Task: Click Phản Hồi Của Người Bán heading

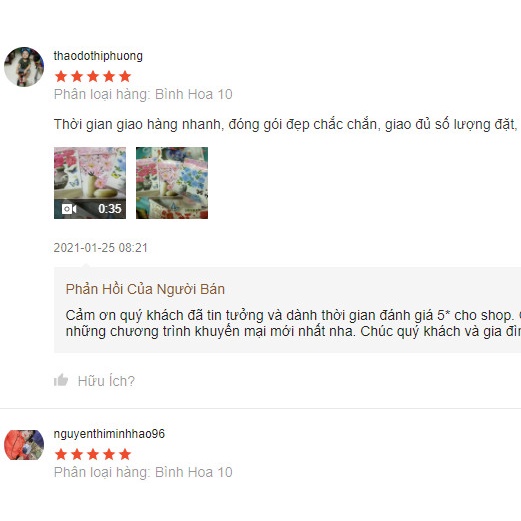Action: coord(145,289)
